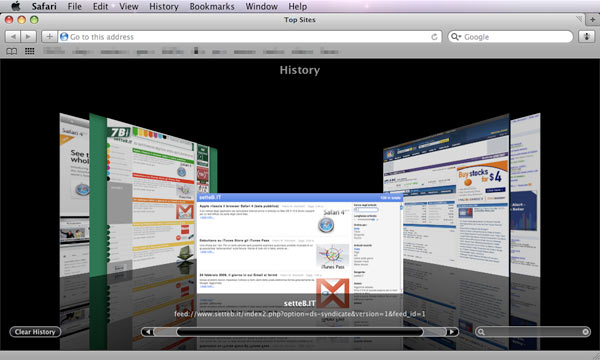
Task: Add bookmark with the plus button
Action: (49, 36)
